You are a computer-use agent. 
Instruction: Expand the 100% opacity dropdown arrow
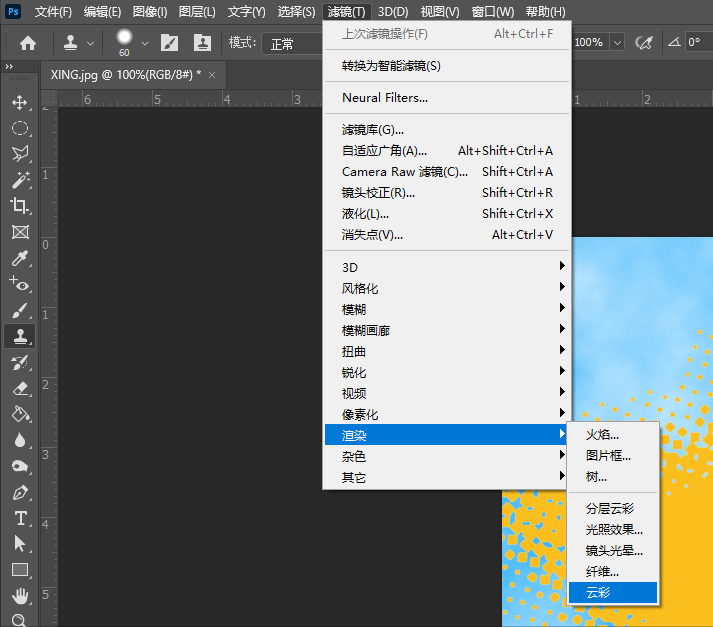[x=616, y=43]
